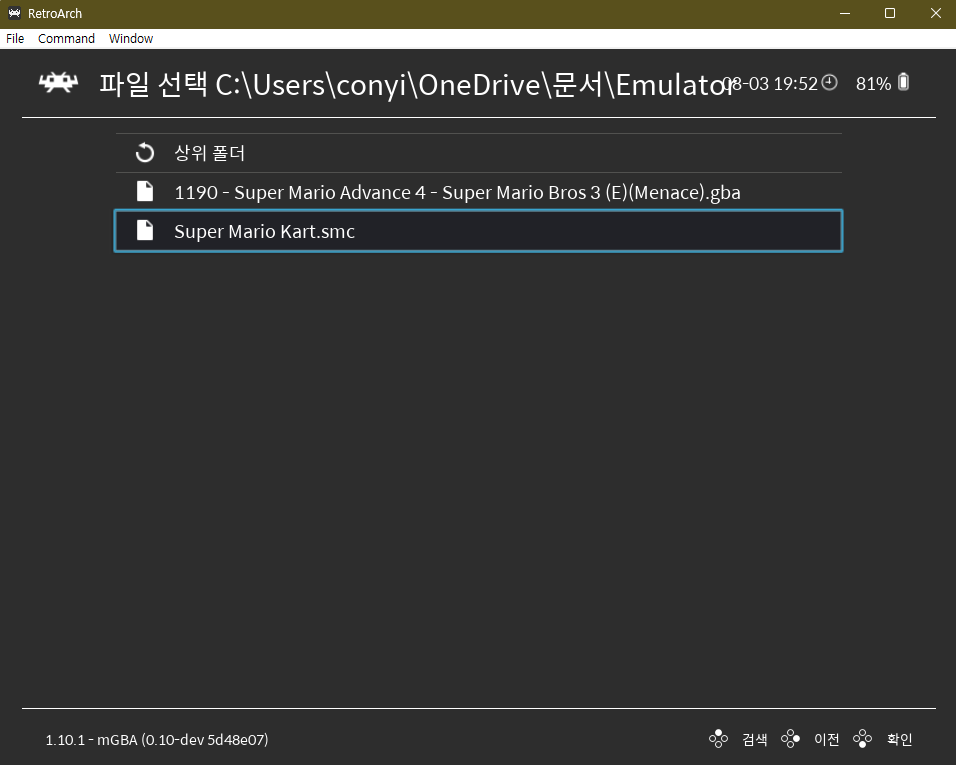The height and width of the screenshot is (765, 956).
Task: Click file icon of Super Mario Advance 4
Action: point(145,191)
